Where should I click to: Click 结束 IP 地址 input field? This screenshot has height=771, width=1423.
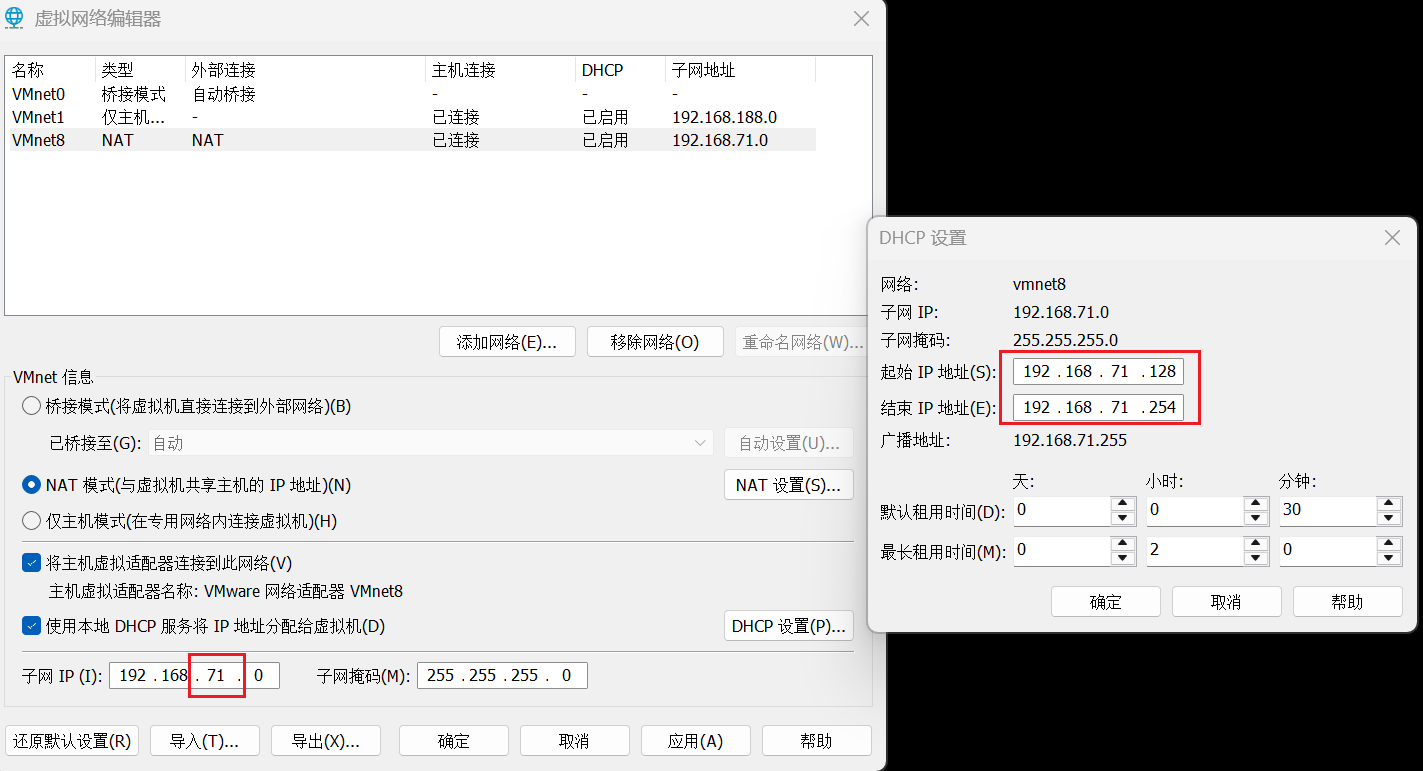point(1098,408)
